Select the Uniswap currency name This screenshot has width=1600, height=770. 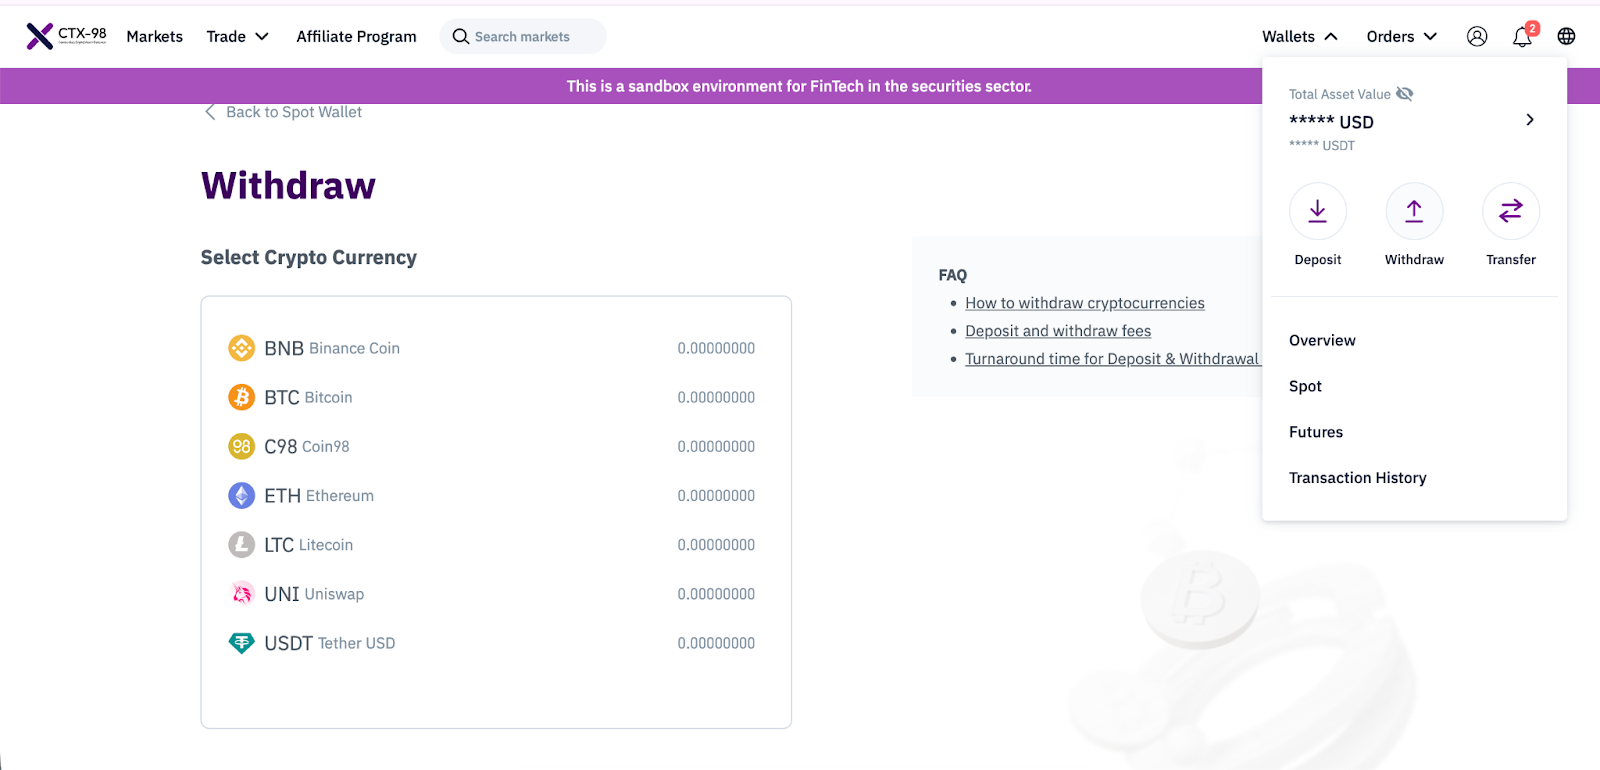point(334,594)
